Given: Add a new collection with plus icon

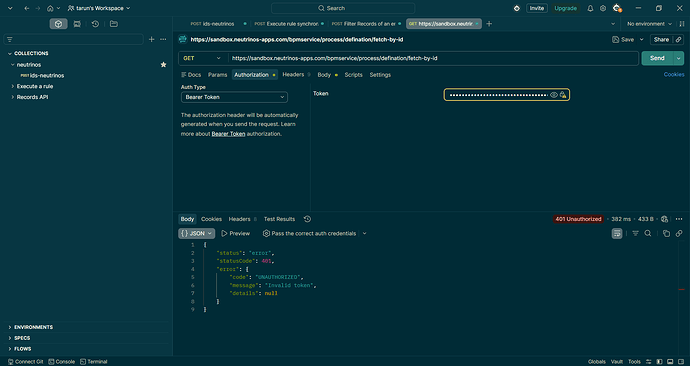Looking at the screenshot, I should click(x=151, y=40).
